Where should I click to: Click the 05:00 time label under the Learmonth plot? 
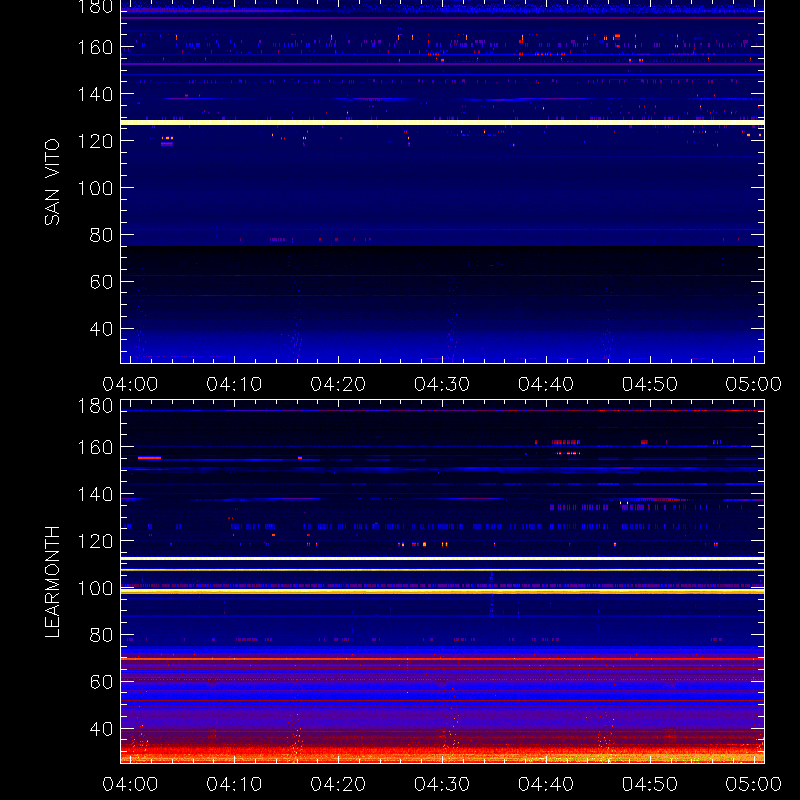coord(754,784)
